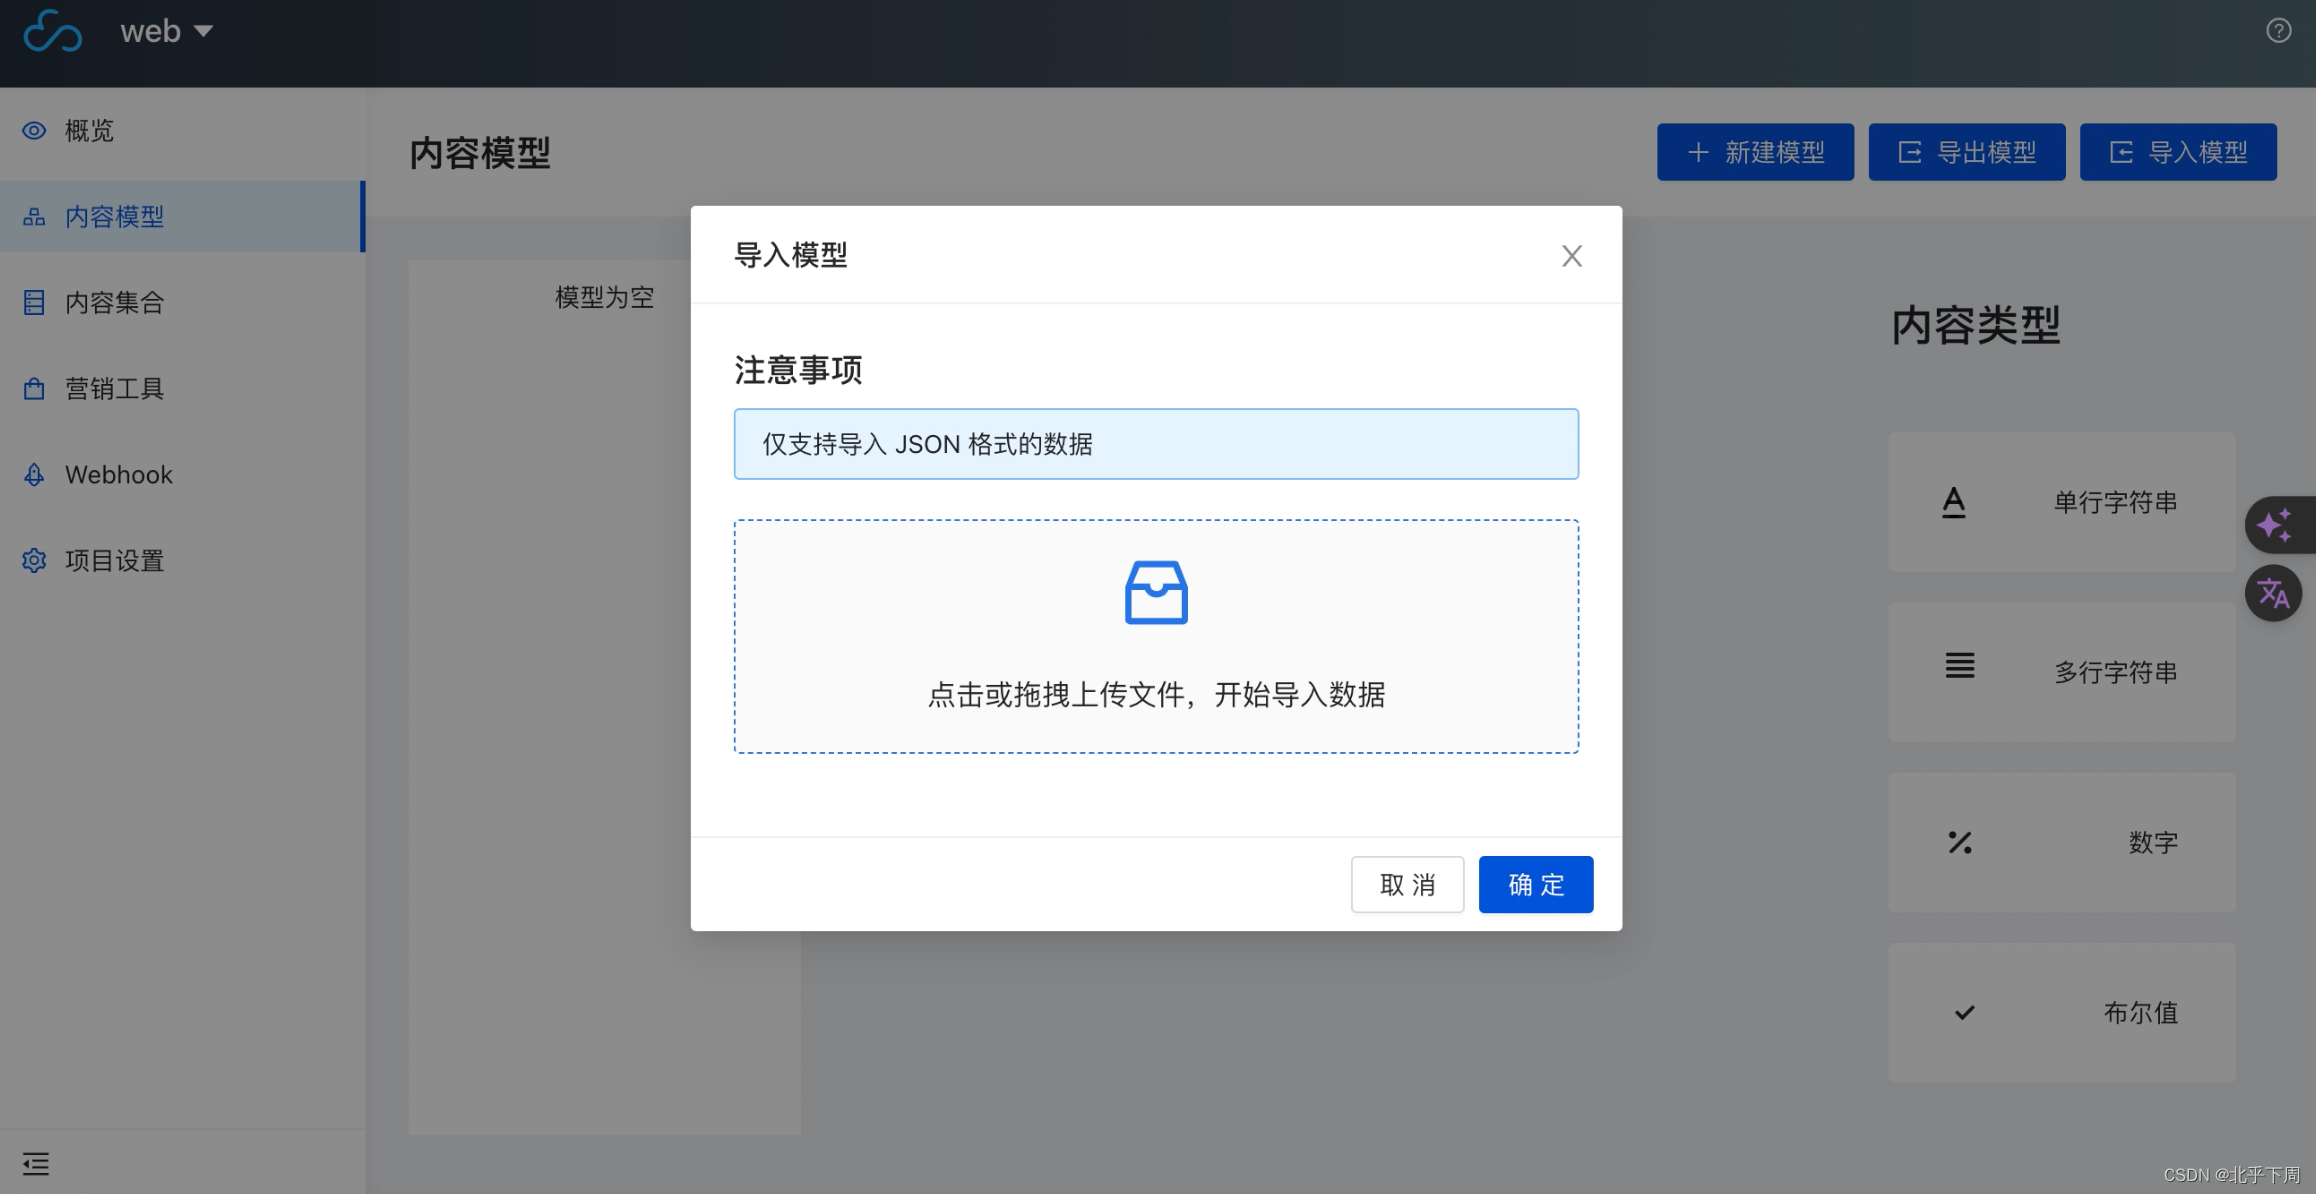This screenshot has height=1194, width=2316.
Task: Click the purple AI sparkle icon
Action: [2274, 525]
